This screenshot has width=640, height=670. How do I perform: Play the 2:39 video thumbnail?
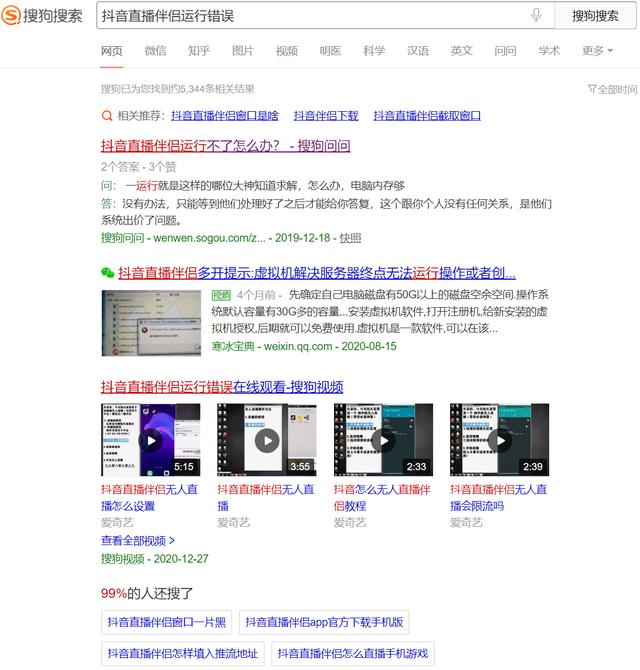(x=499, y=440)
